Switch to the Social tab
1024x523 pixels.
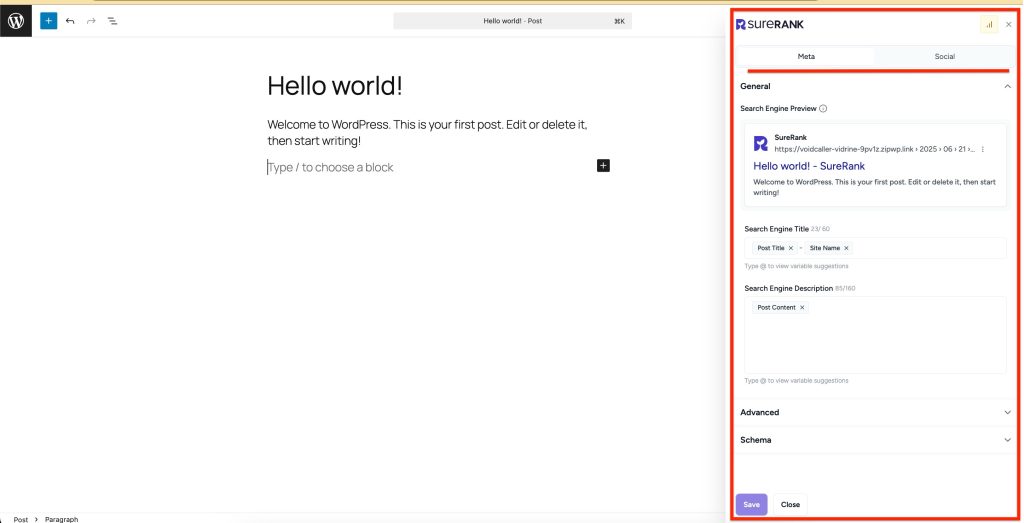pos(944,57)
